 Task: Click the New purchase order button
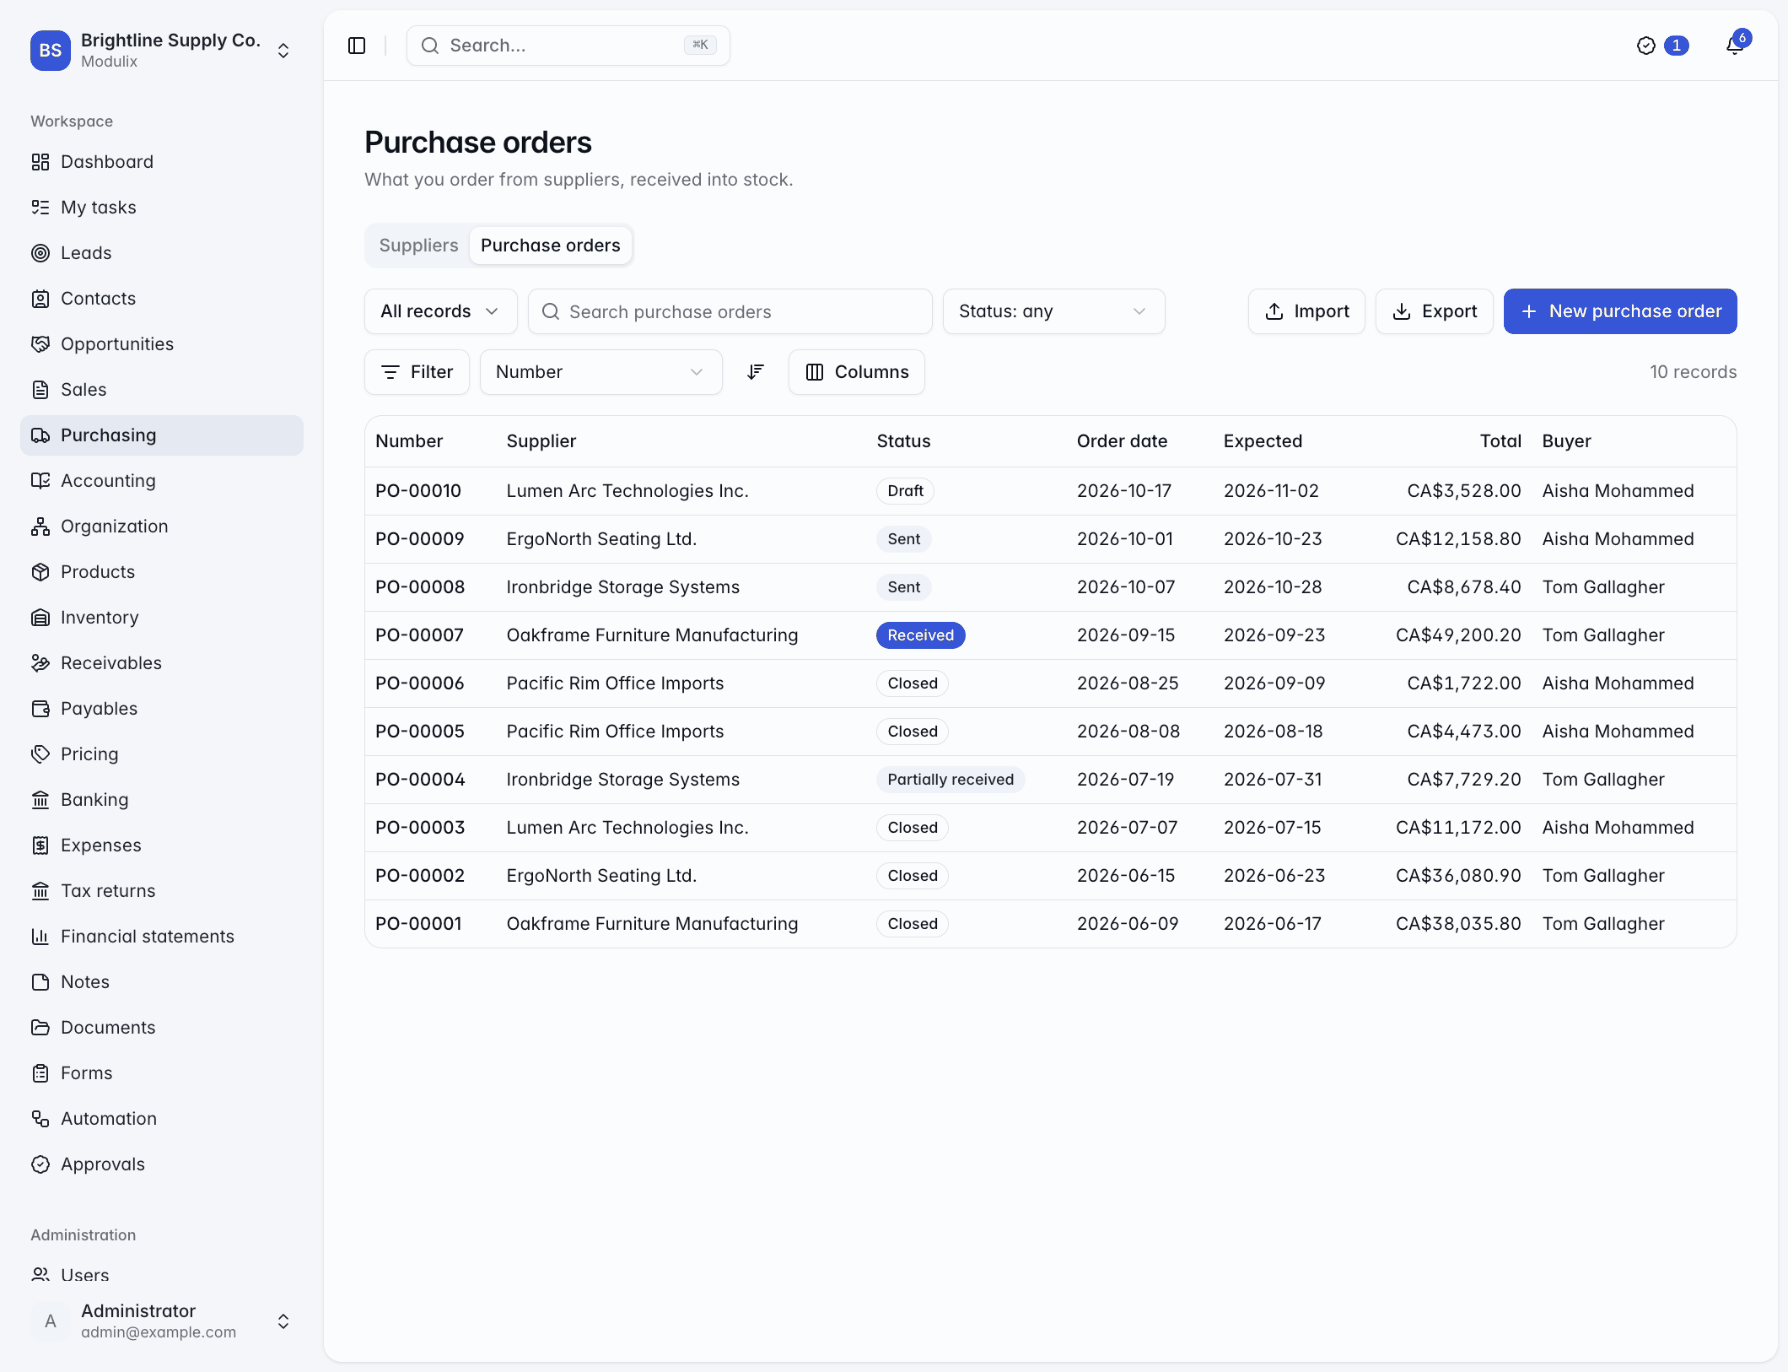(1620, 311)
